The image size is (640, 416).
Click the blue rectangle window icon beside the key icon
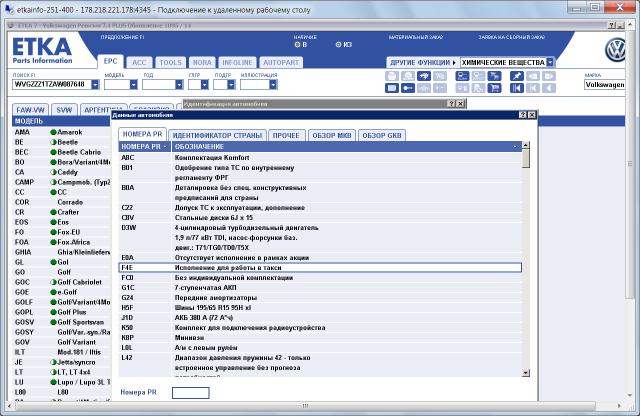(x=391, y=88)
